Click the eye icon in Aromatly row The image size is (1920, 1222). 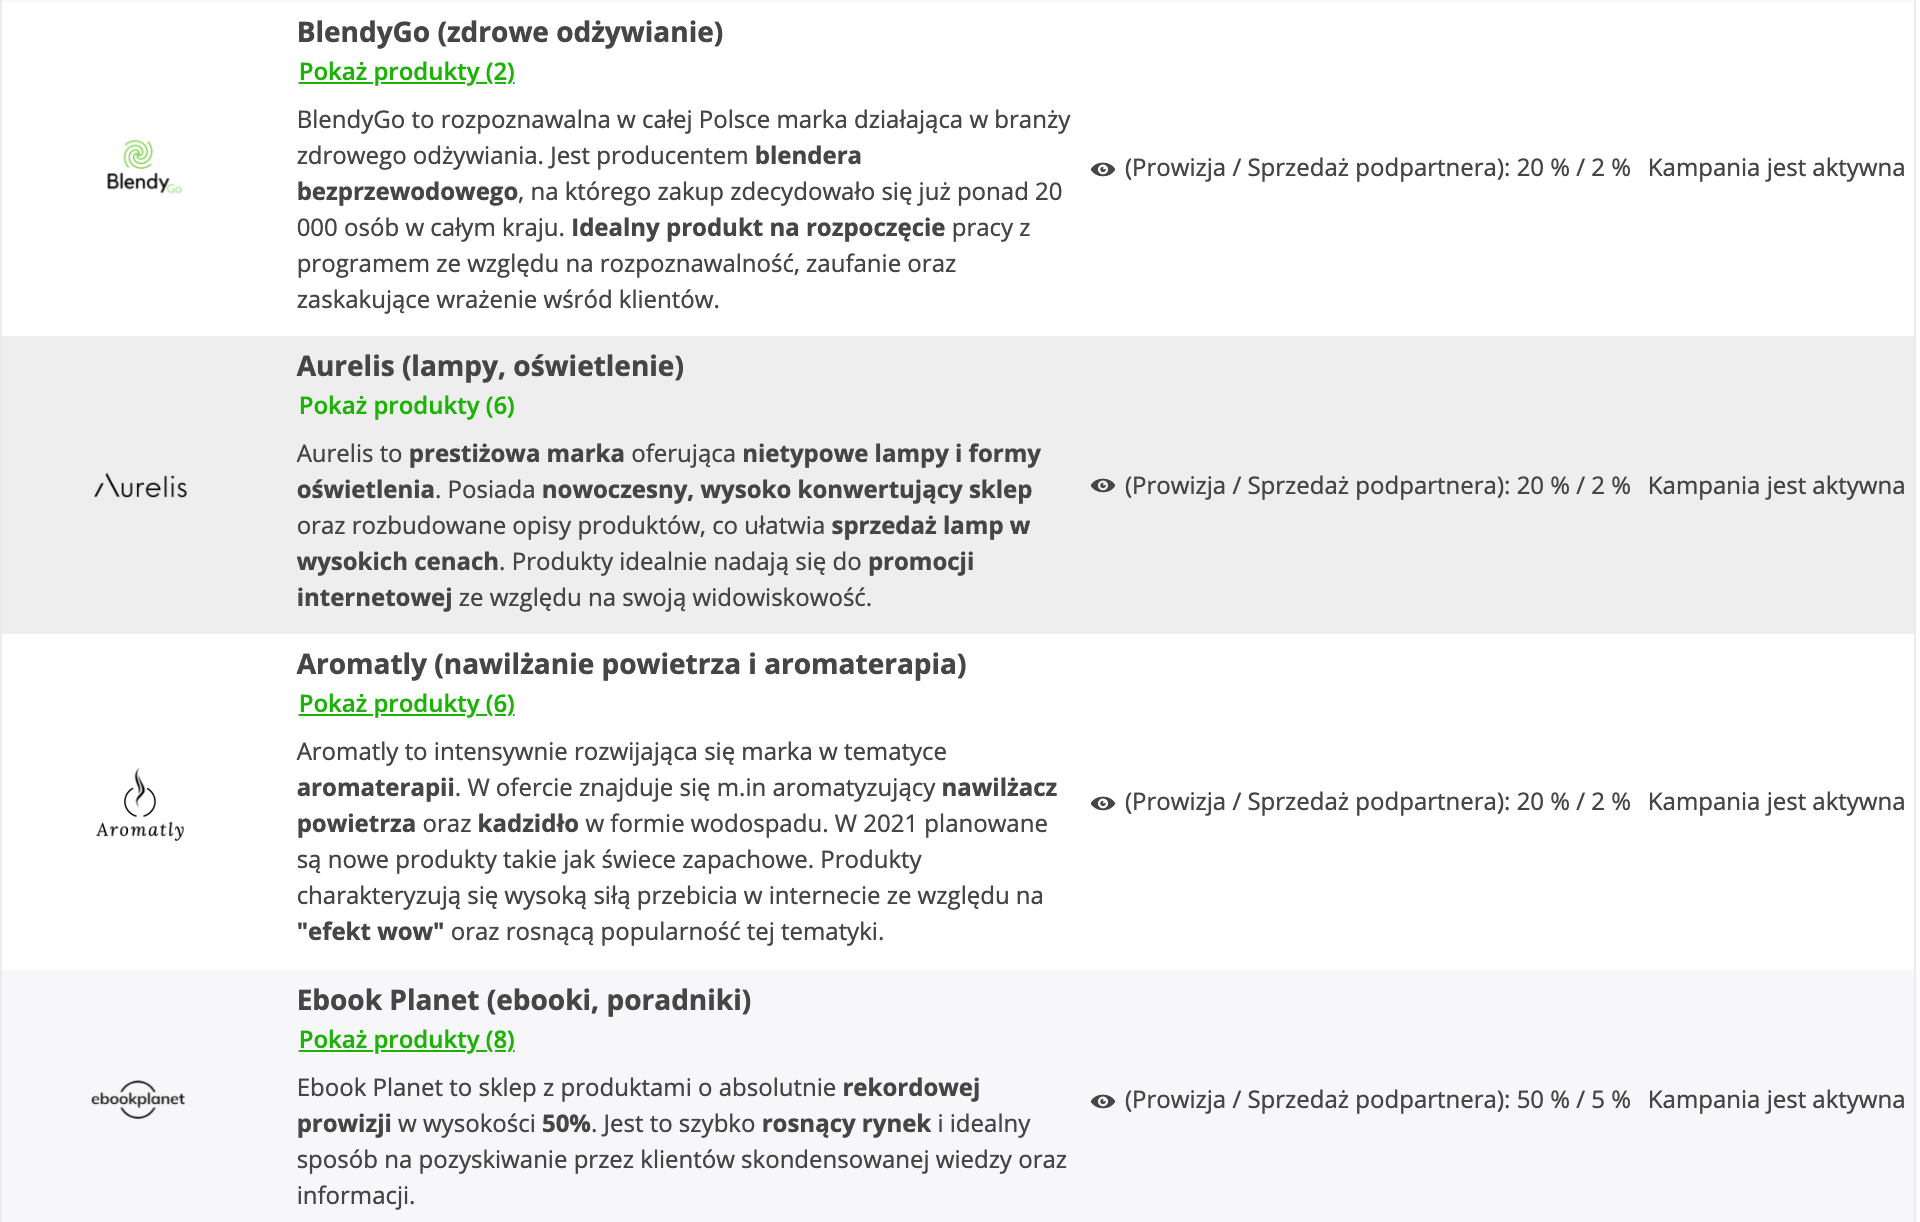[x=1103, y=803]
